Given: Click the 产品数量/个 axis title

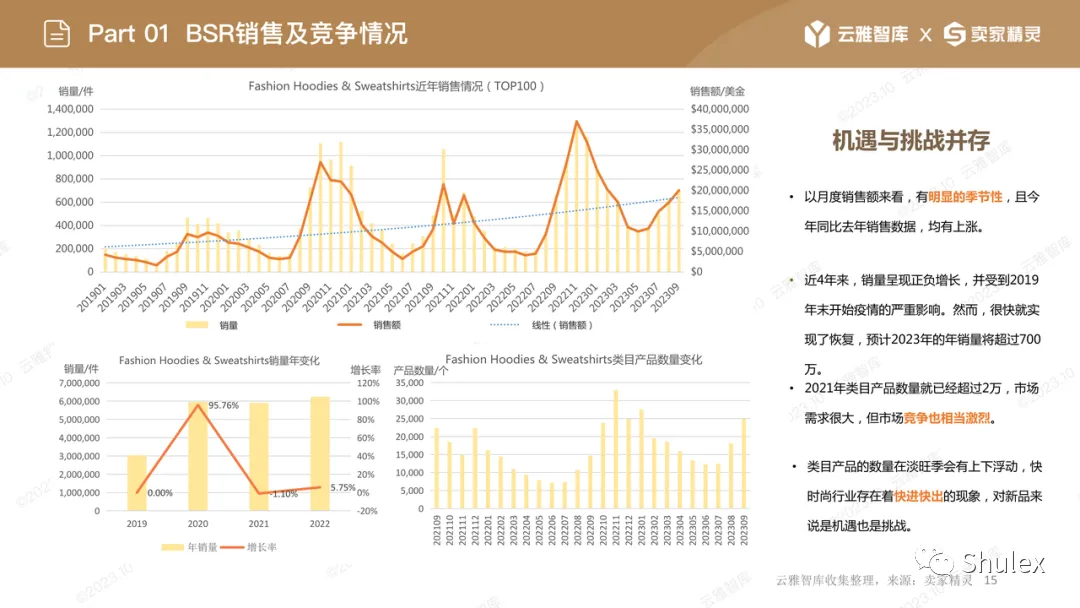Looking at the screenshot, I should pyautogui.click(x=420, y=370).
